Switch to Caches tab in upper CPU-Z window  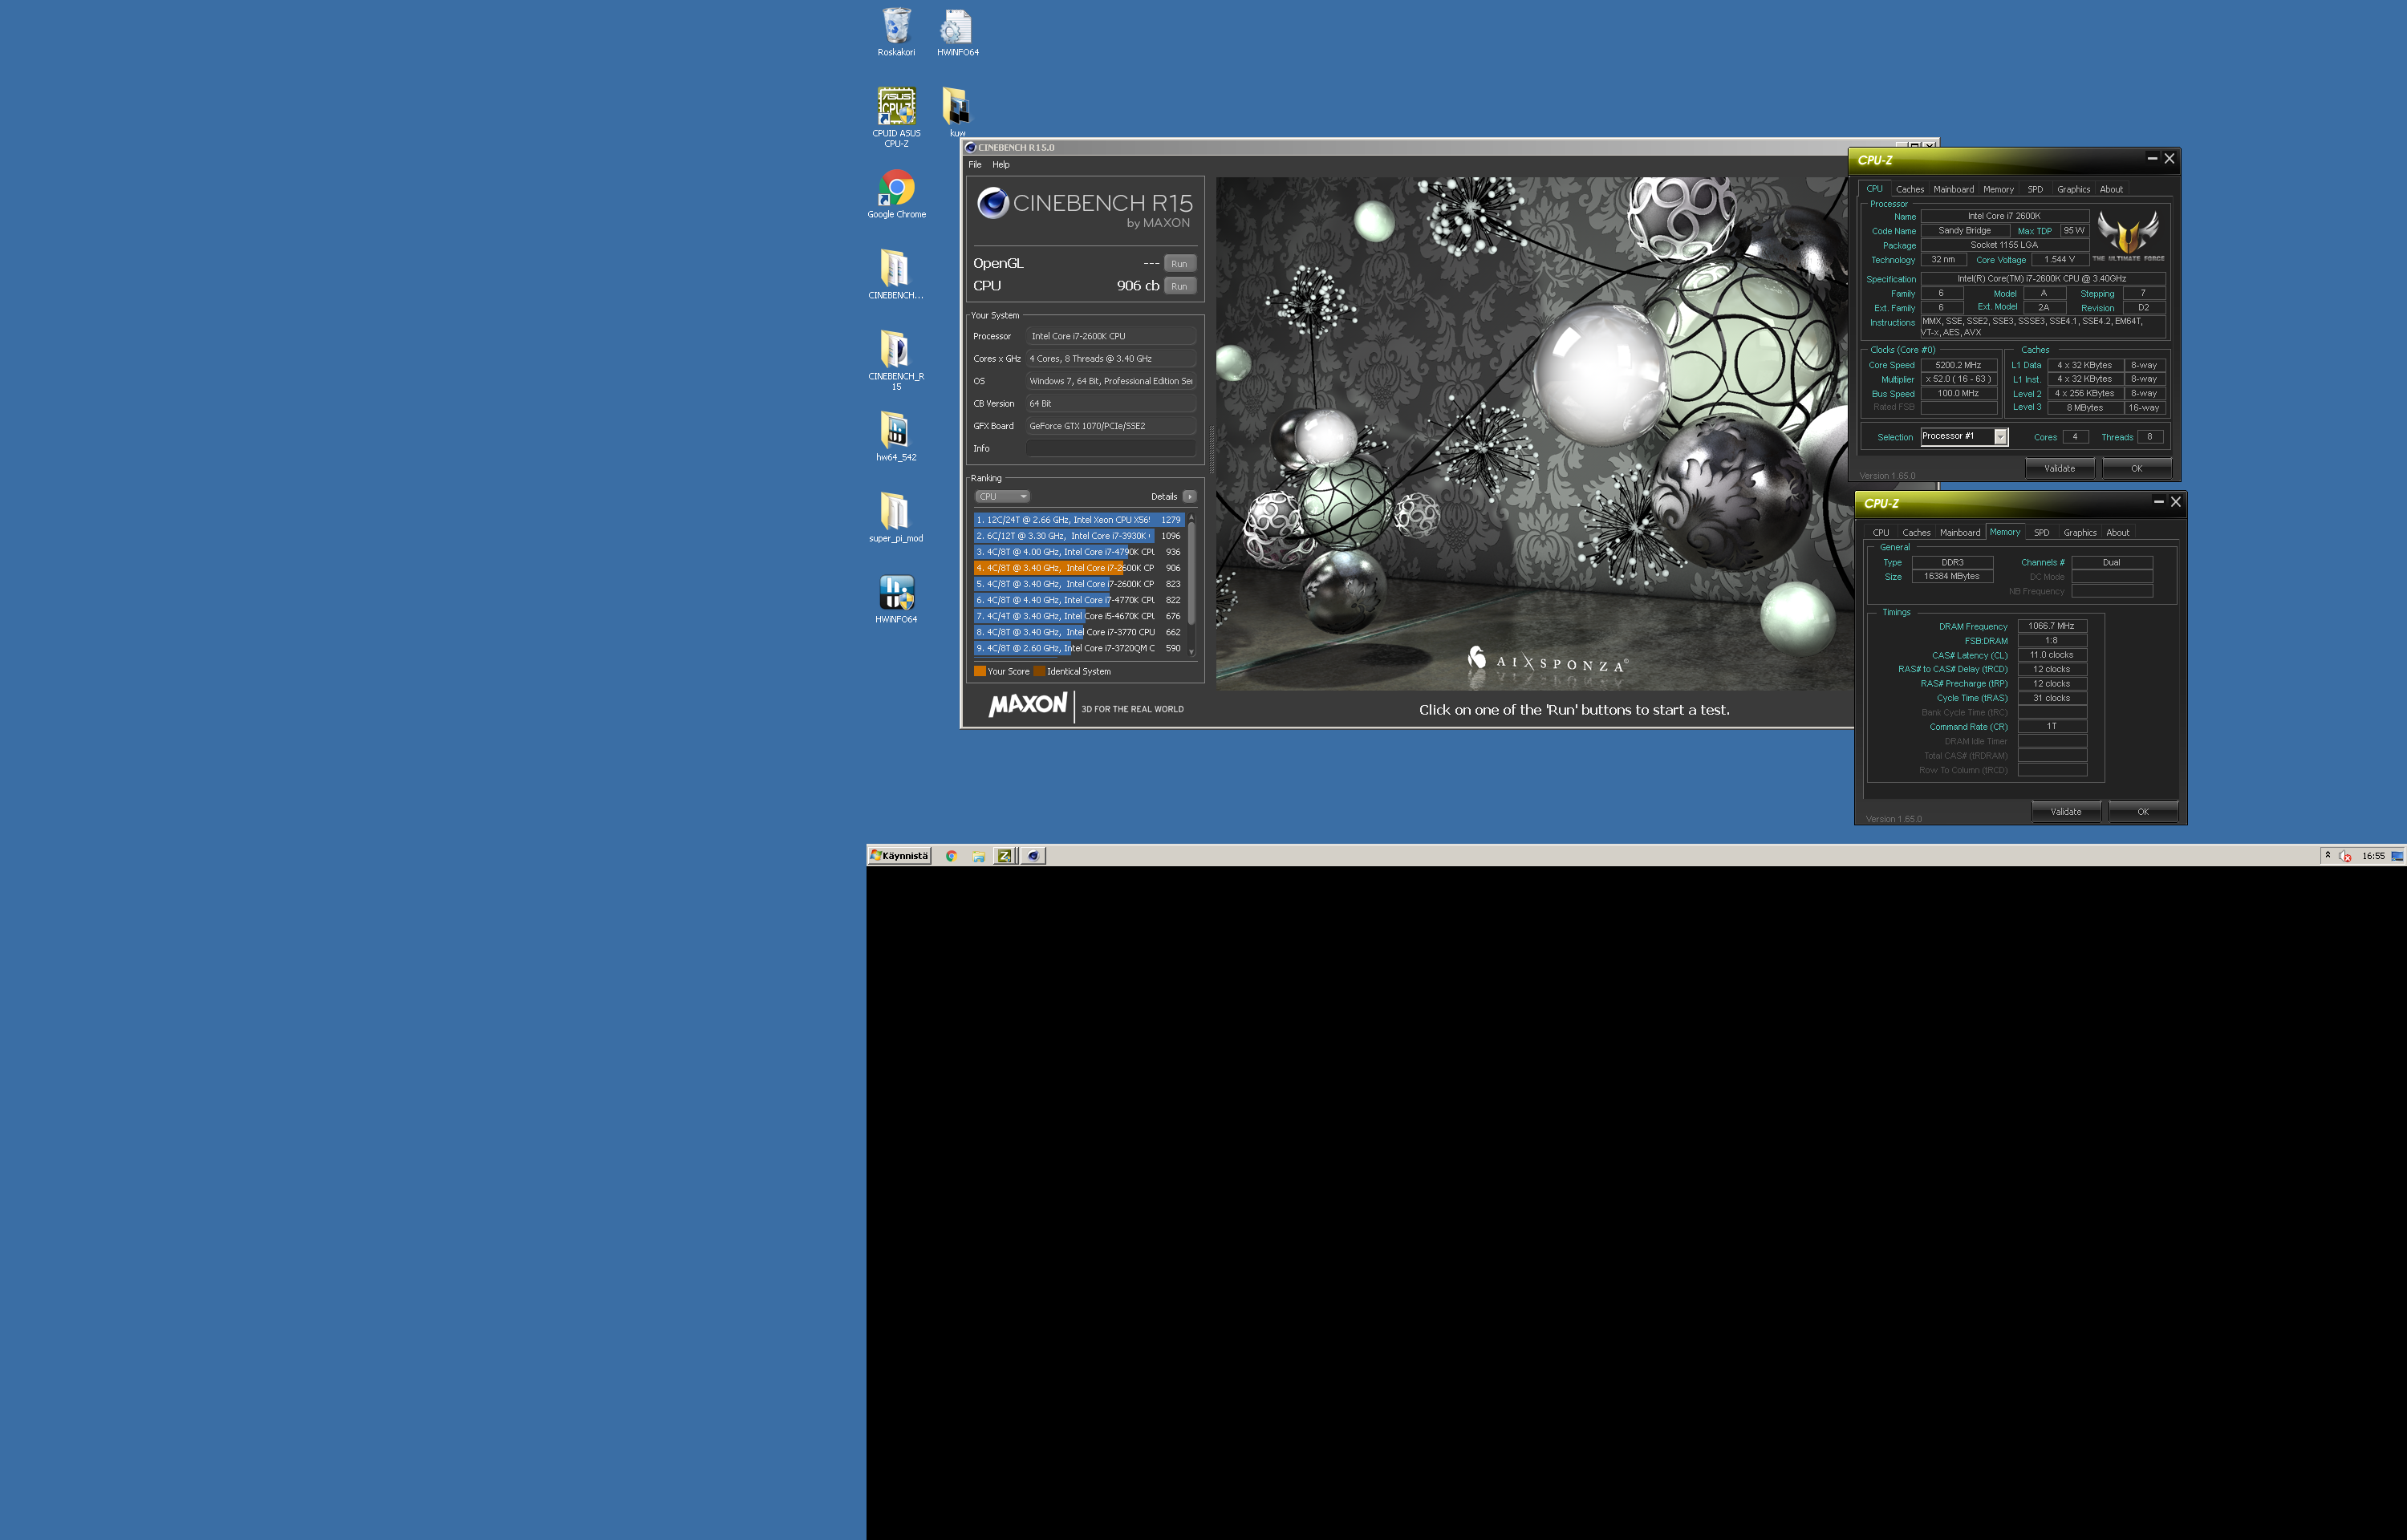click(1910, 189)
